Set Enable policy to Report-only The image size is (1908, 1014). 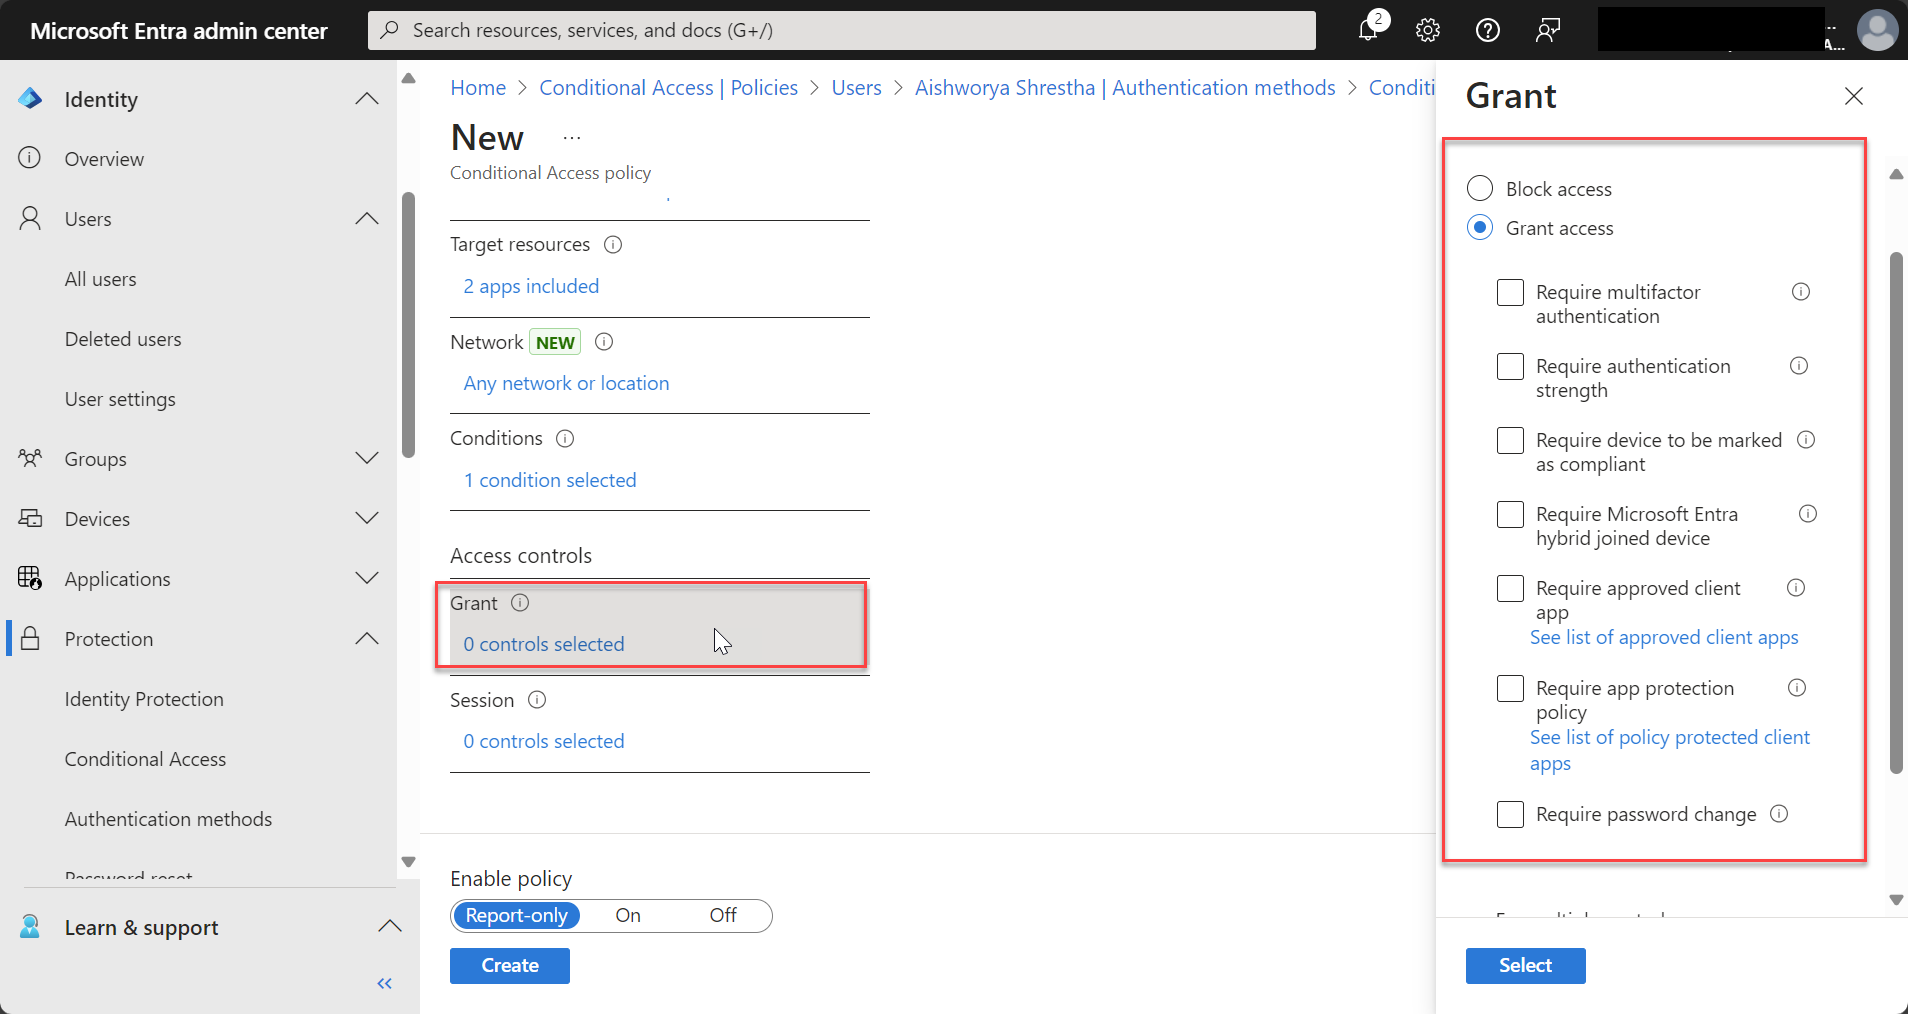point(516,915)
